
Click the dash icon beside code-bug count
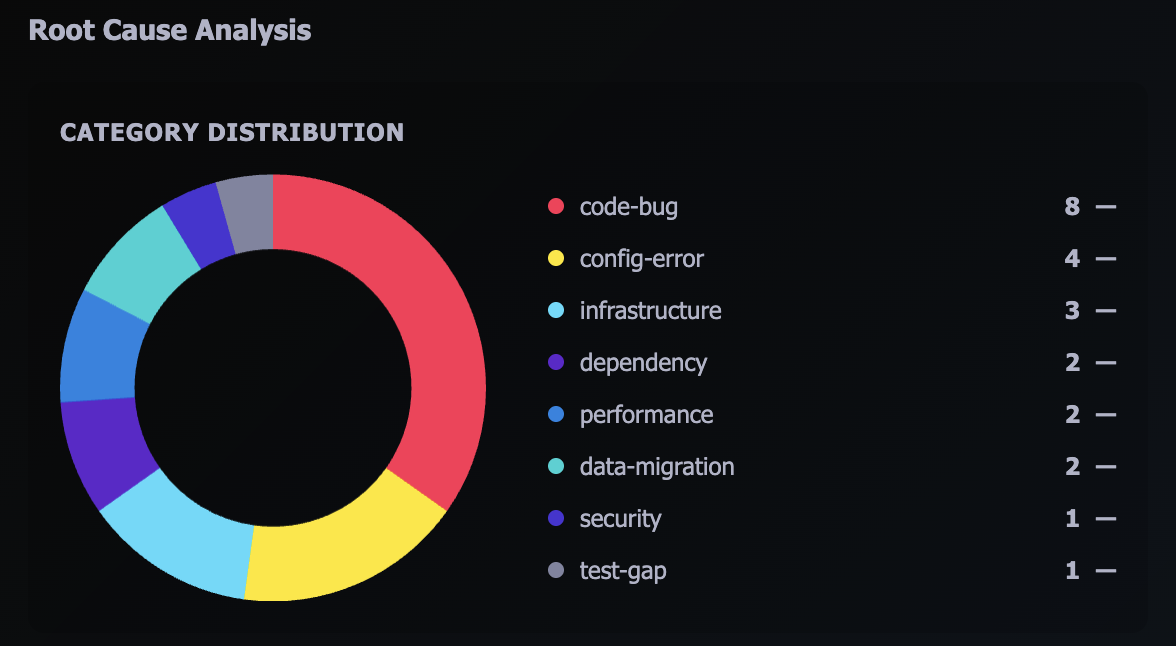click(x=1105, y=207)
